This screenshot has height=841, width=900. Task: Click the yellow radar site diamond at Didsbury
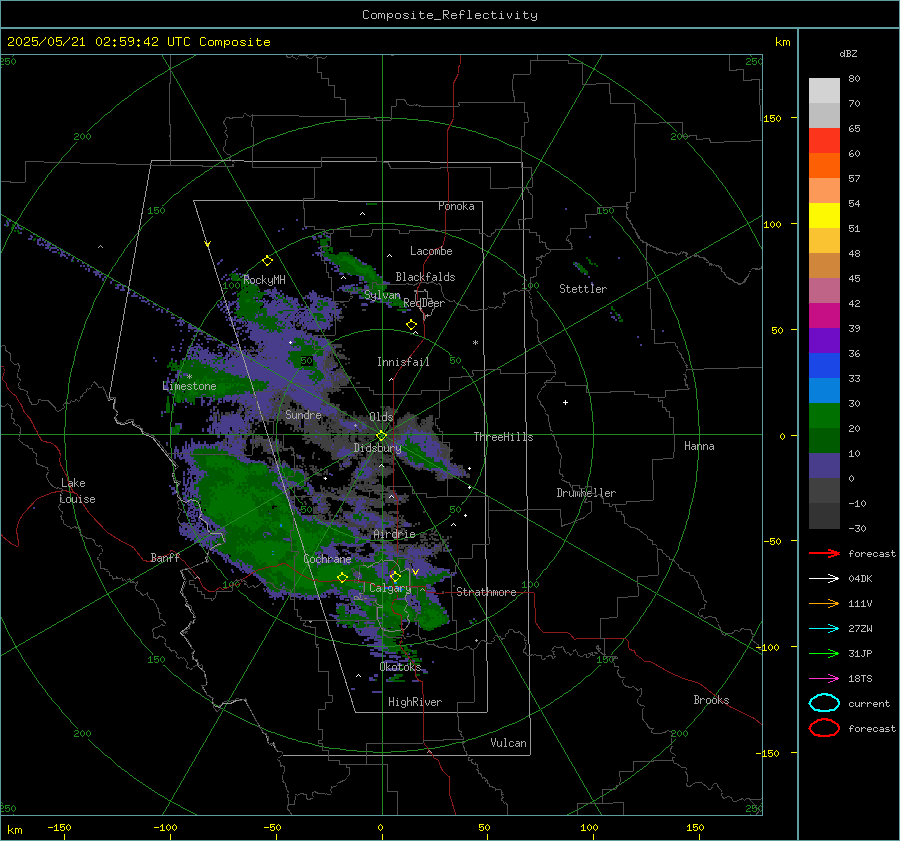381,436
